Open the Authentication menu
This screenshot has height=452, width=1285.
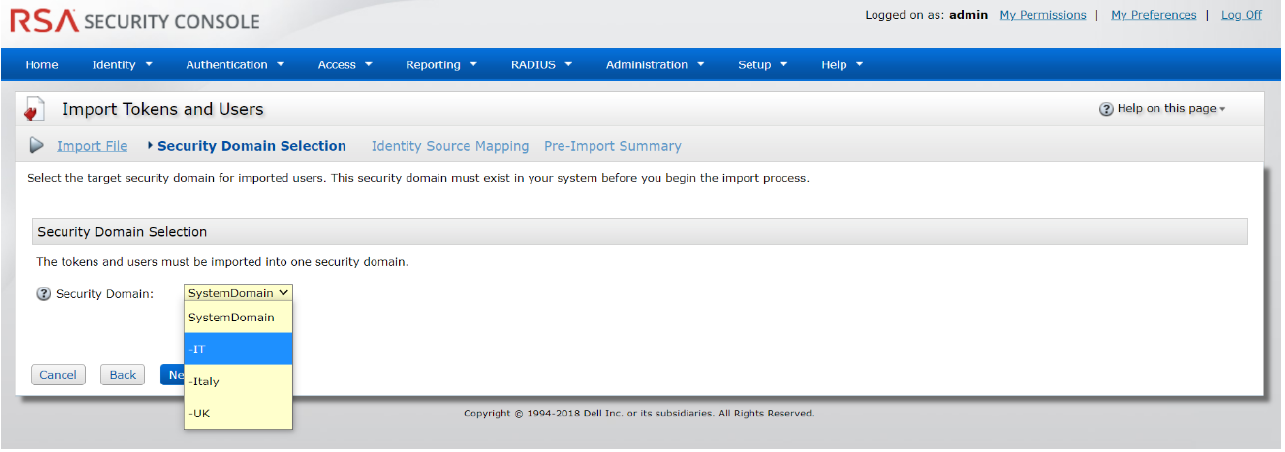tap(235, 65)
